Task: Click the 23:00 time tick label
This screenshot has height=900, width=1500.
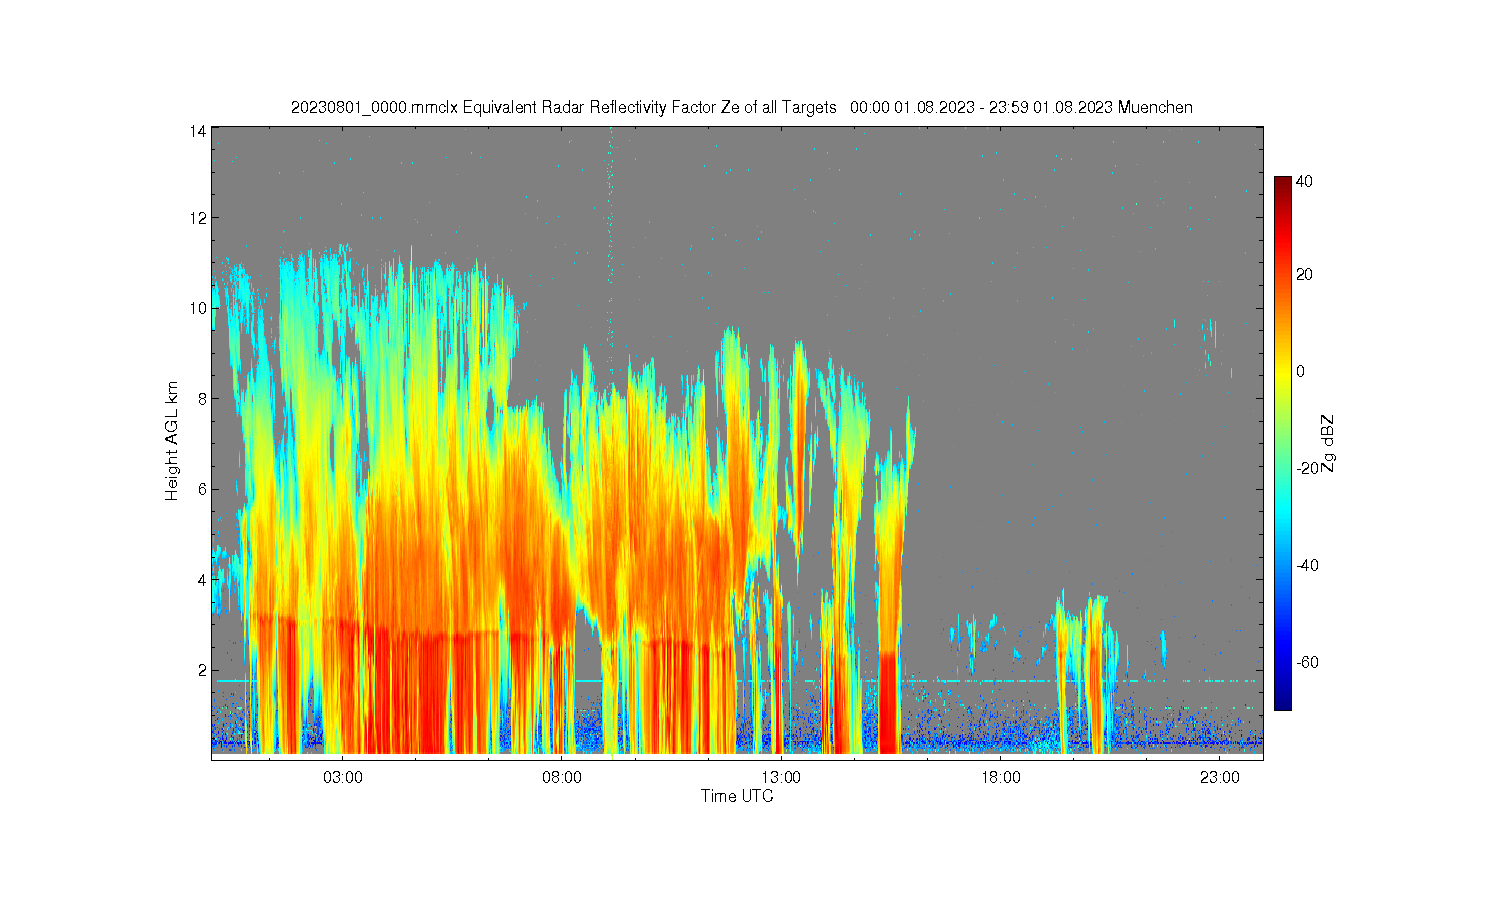Action: 1219,777
